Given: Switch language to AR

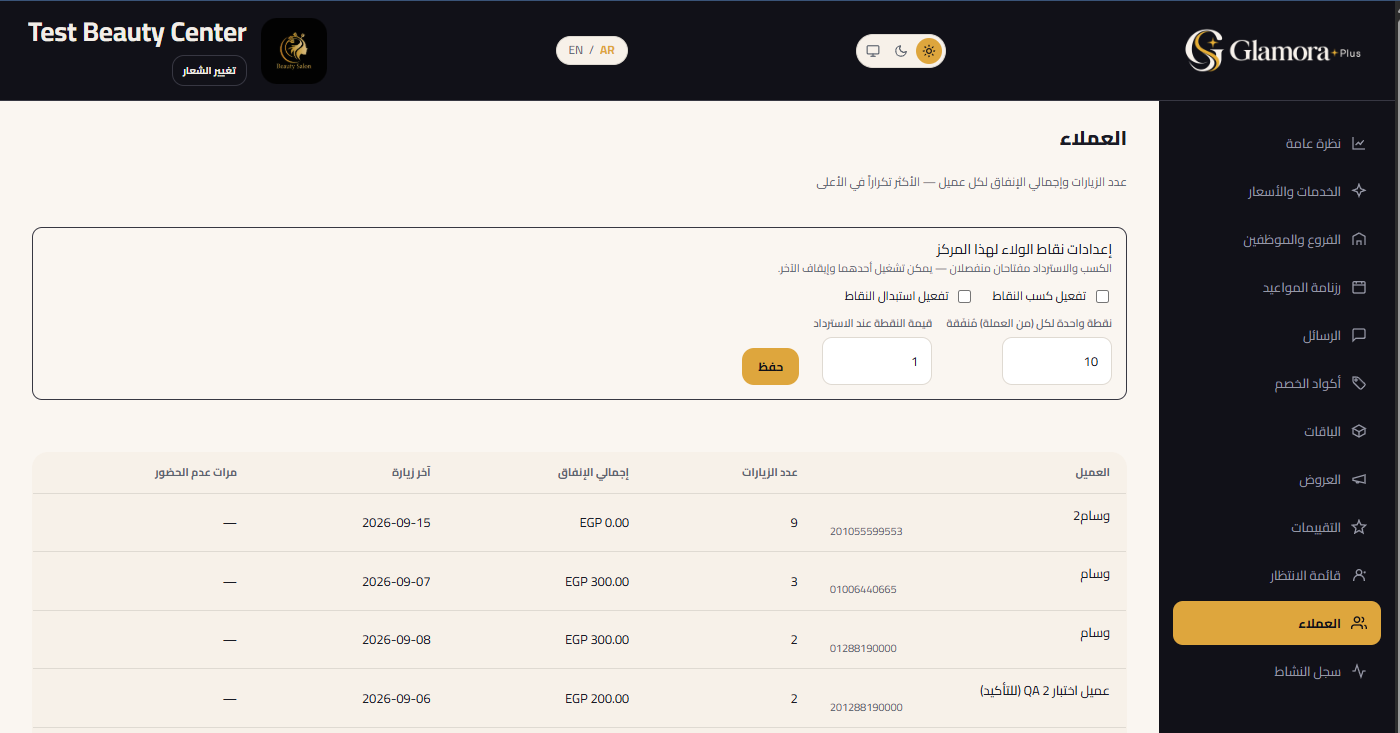Looking at the screenshot, I should 607,51.
